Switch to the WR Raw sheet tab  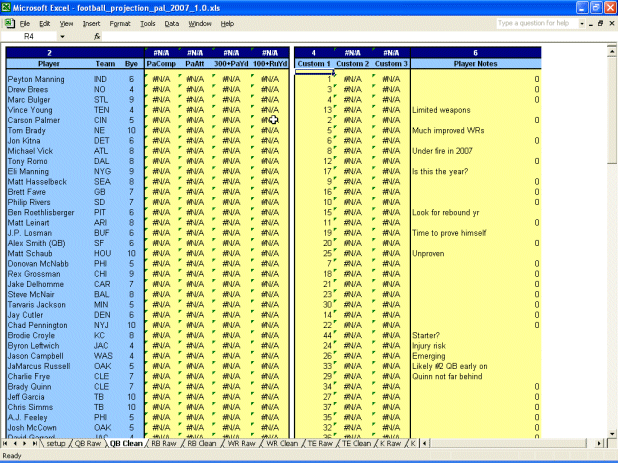[241, 443]
